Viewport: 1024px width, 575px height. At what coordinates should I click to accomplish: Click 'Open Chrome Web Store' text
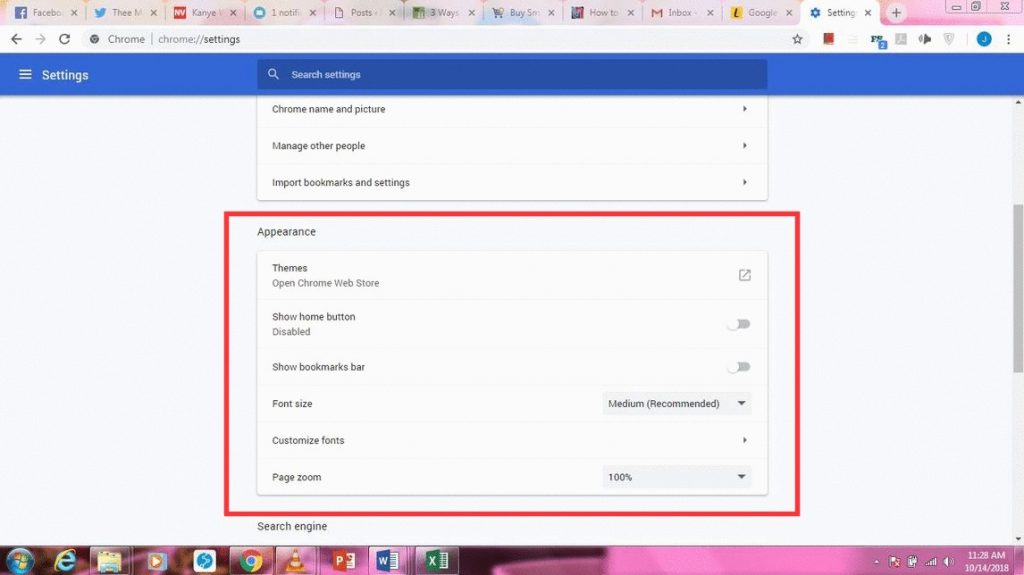pyautogui.click(x=325, y=283)
